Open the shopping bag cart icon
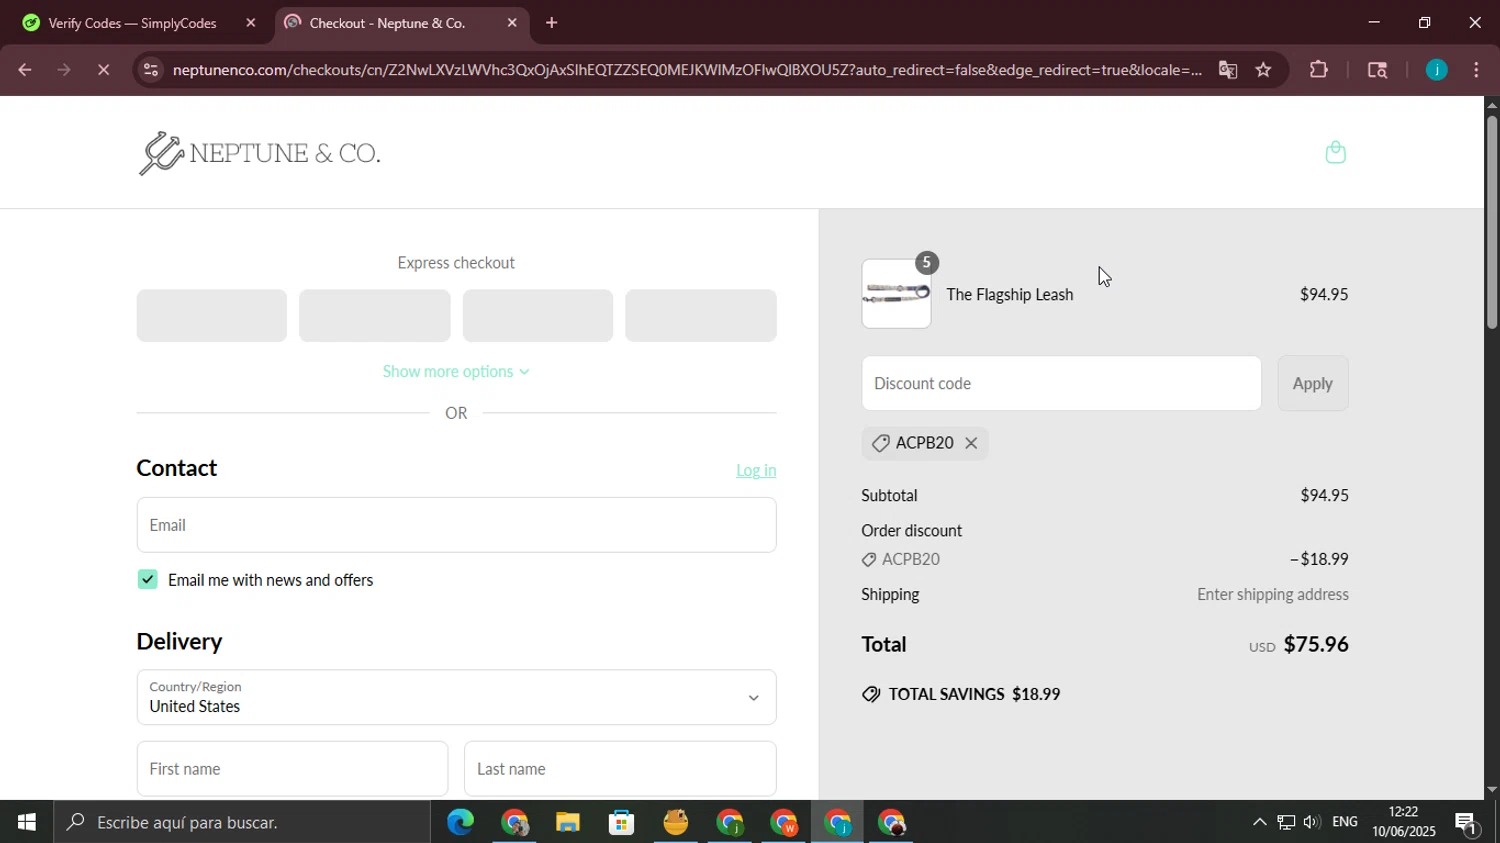The image size is (1500, 843). (1335, 152)
